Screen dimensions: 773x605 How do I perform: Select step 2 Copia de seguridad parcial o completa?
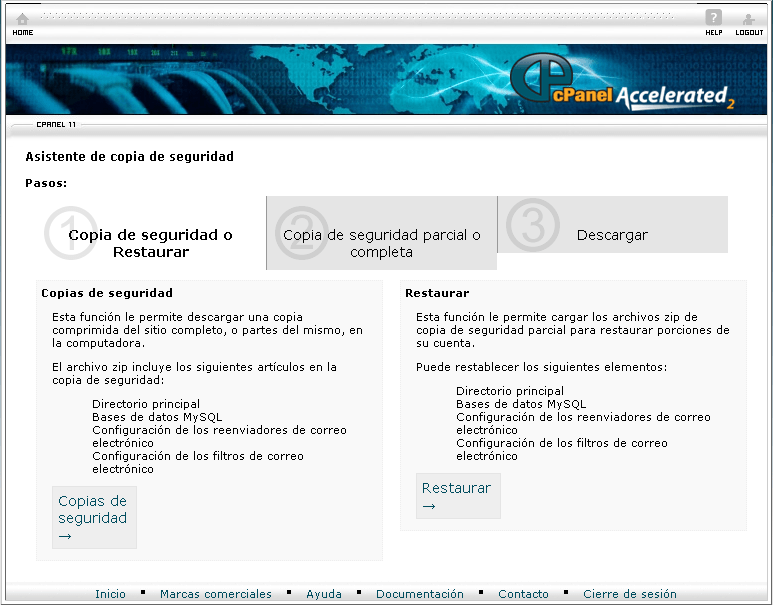click(x=382, y=233)
